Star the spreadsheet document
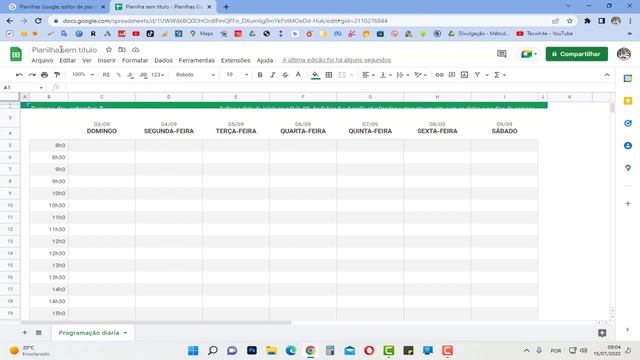 (x=109, y=50)
